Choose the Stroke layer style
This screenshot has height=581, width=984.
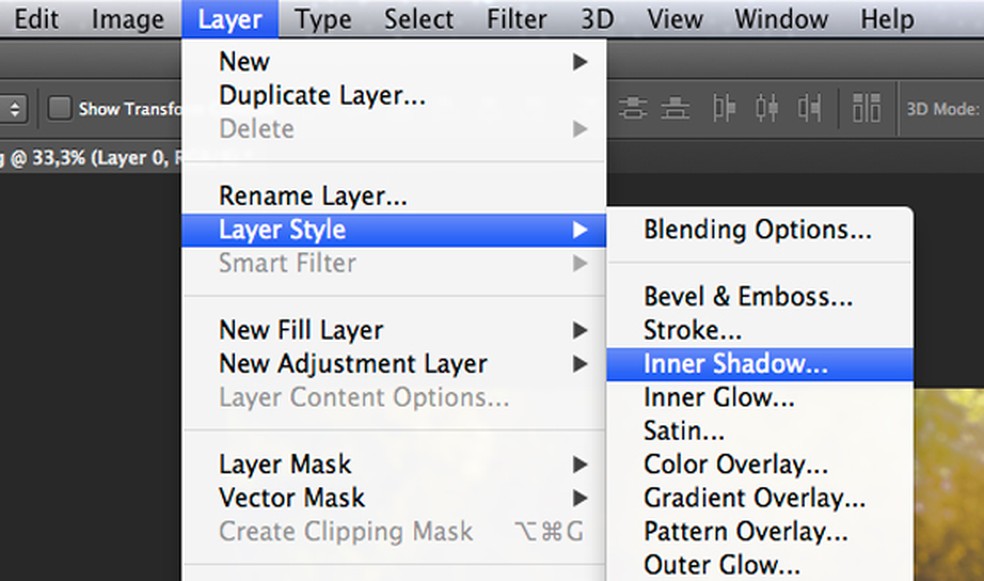coord(692,330)
